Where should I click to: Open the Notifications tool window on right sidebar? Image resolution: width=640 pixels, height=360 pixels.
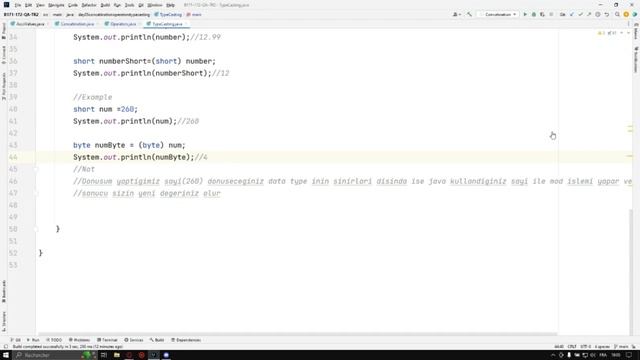[x=636, y=60]
